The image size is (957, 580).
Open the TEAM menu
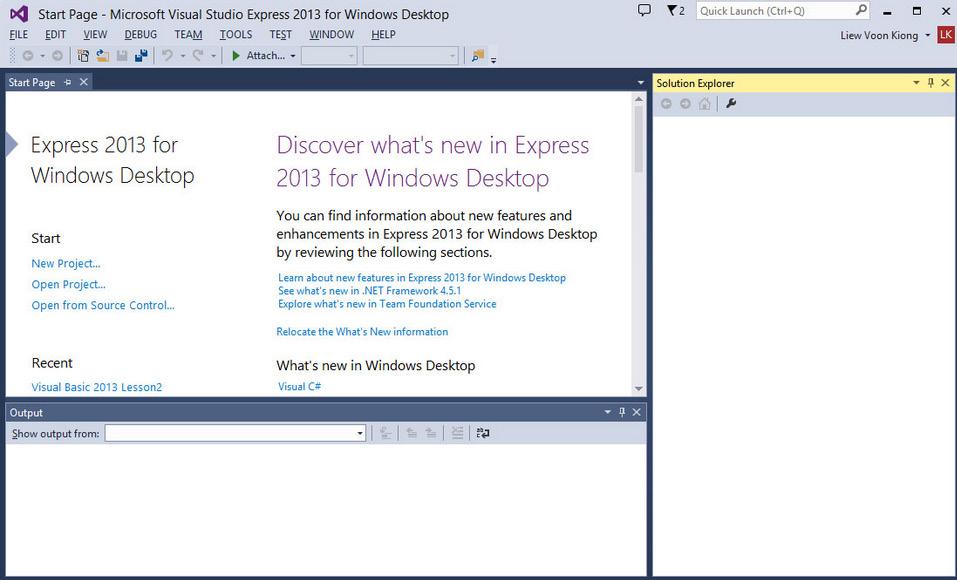[x=188, y=35]
